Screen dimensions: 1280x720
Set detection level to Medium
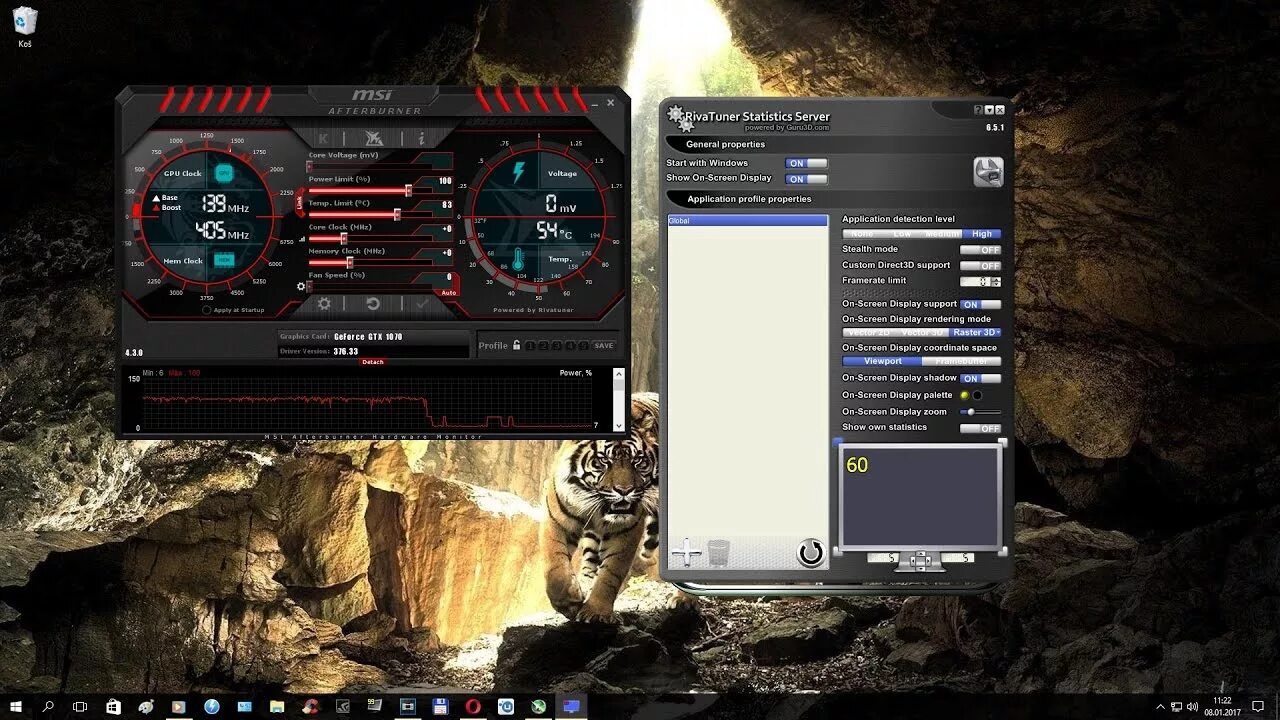(x=942, y=234)
